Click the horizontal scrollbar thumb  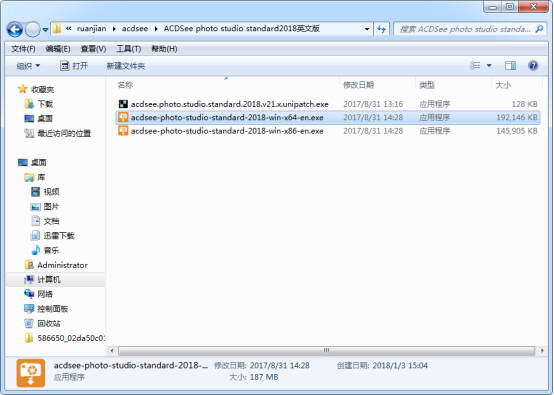[326, 350]
